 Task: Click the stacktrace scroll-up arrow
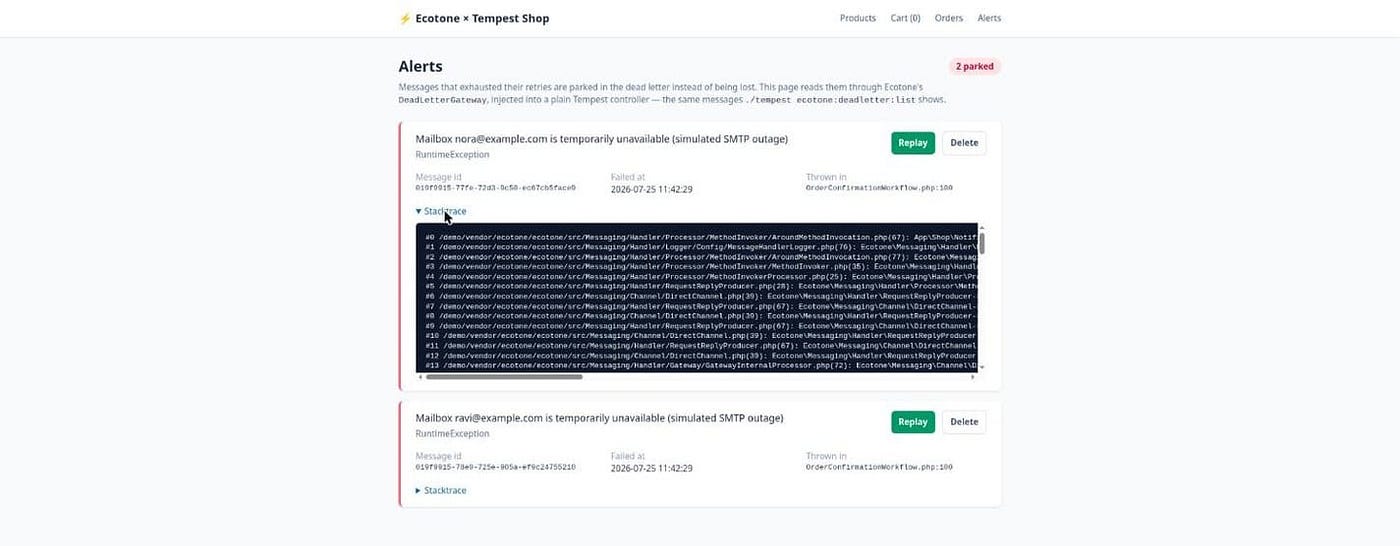982,228
